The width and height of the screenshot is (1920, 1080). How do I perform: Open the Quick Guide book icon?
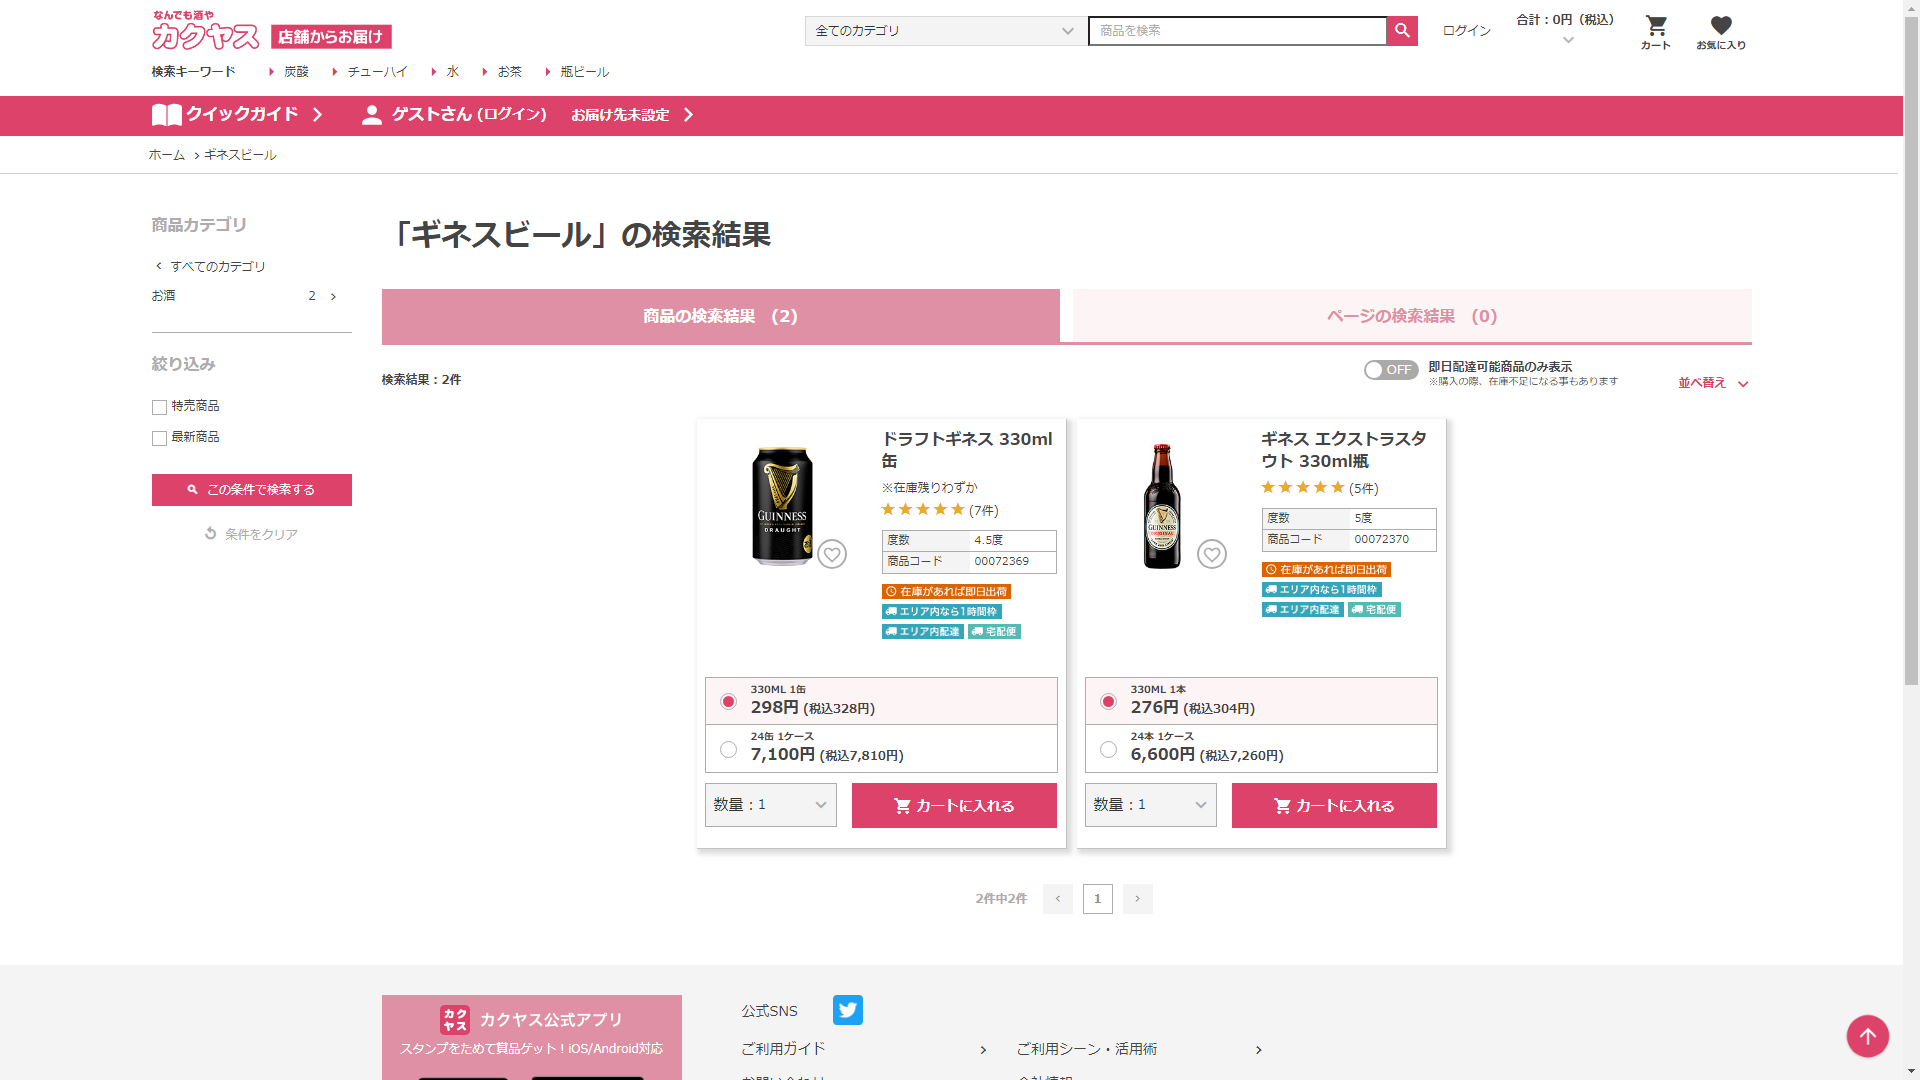coord(166,115)
